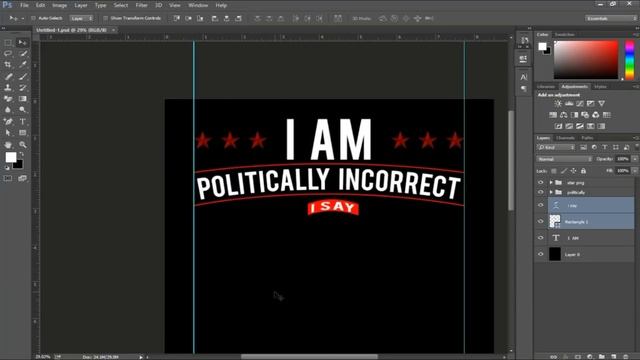Open the Character panel icon
640x360 pixels.
click(524, 77)
